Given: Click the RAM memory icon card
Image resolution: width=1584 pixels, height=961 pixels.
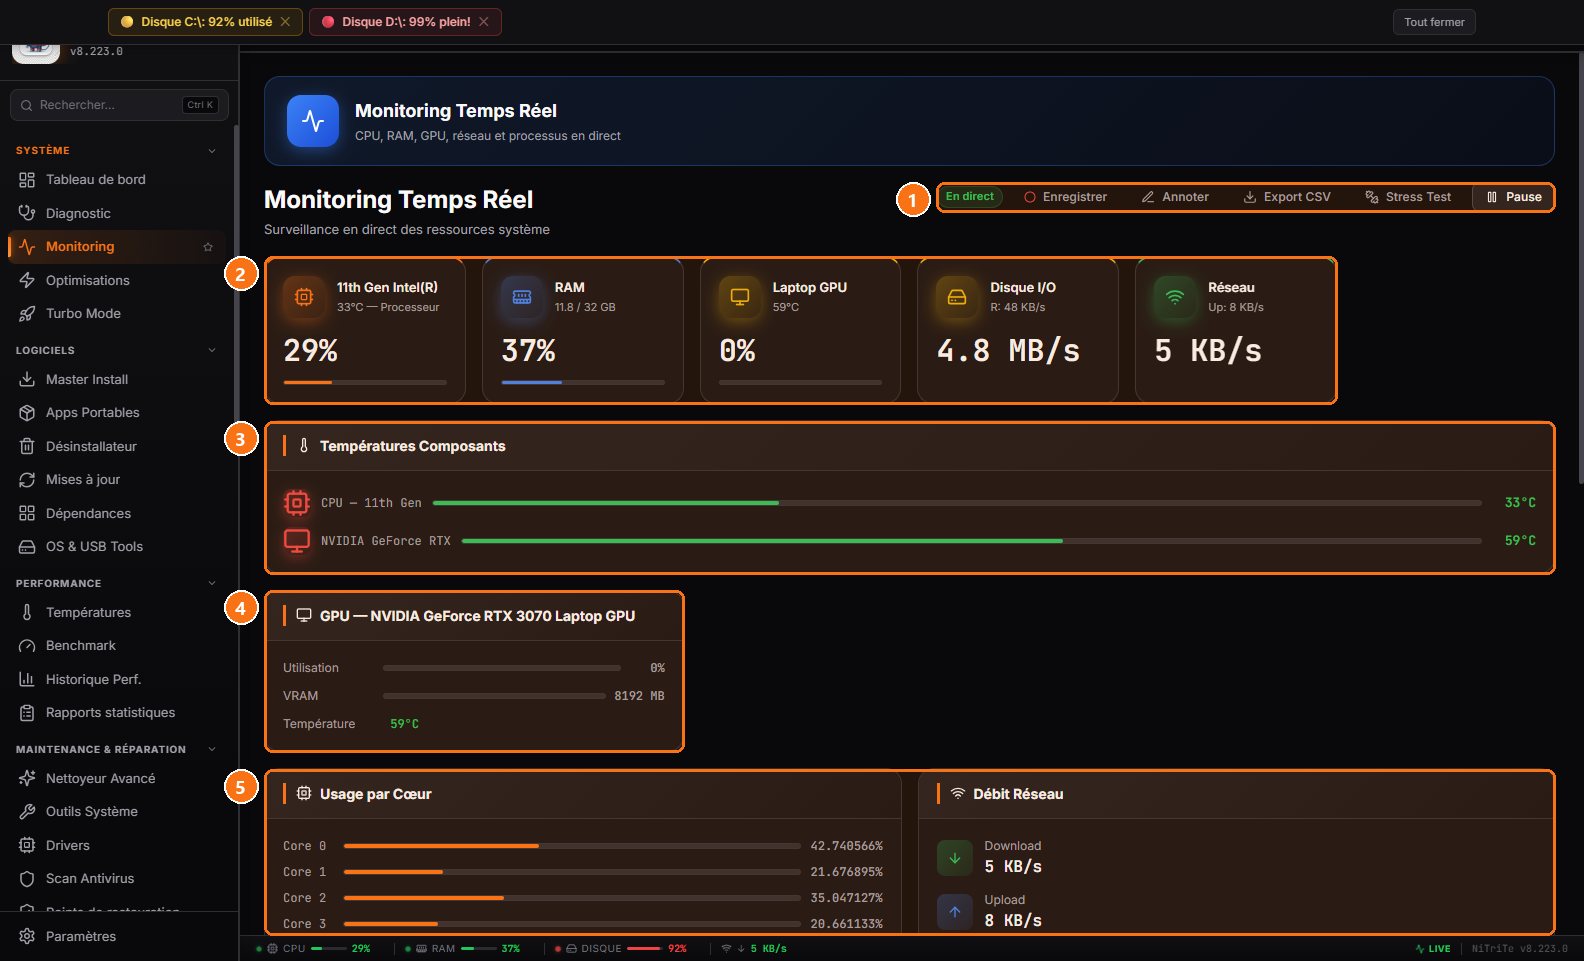Looking at the screenshot, I should point(522,297).
